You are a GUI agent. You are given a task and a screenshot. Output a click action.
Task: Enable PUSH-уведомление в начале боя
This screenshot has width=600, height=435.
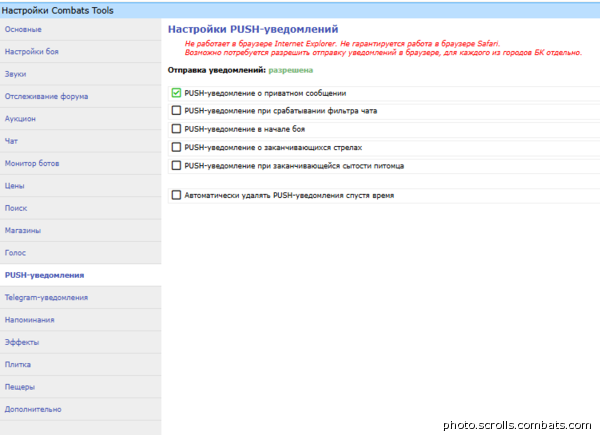tap(177, 128)
